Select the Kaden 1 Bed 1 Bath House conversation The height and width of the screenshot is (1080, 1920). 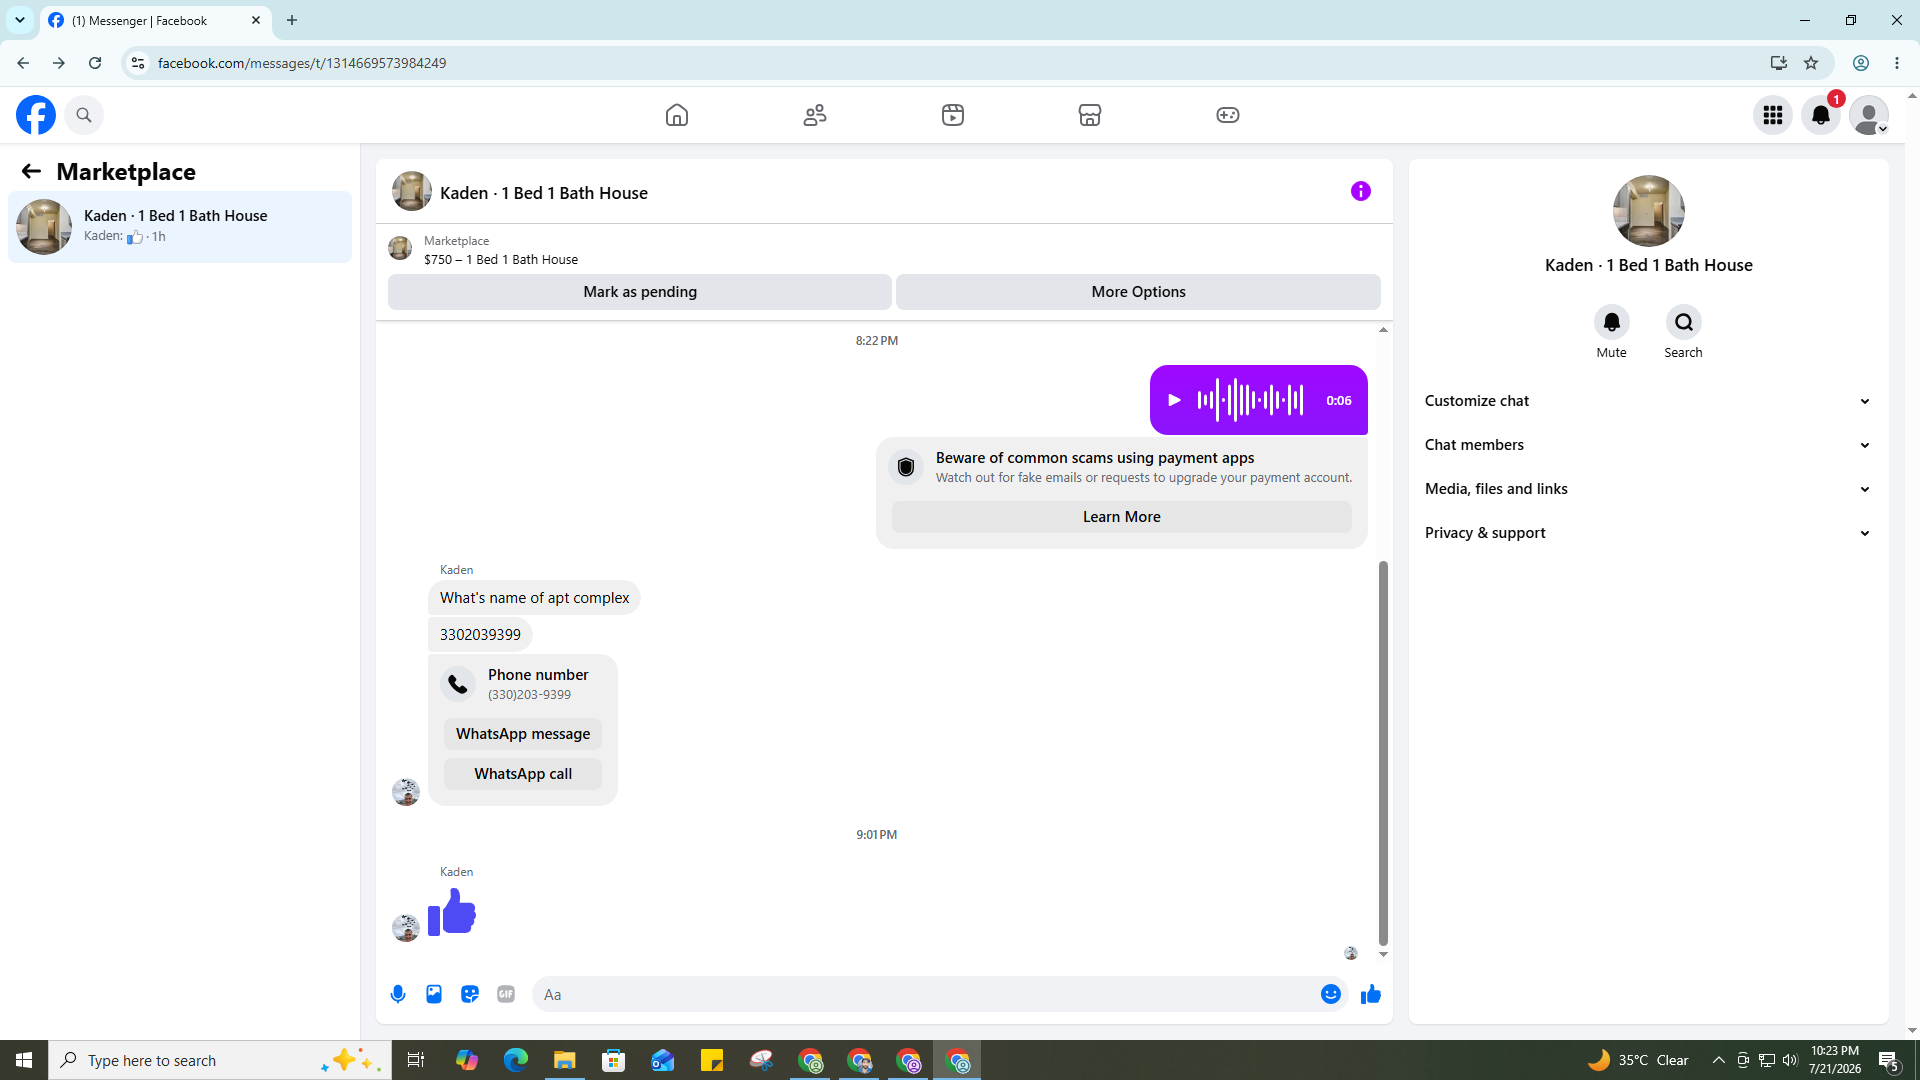[x=180, y=227]
